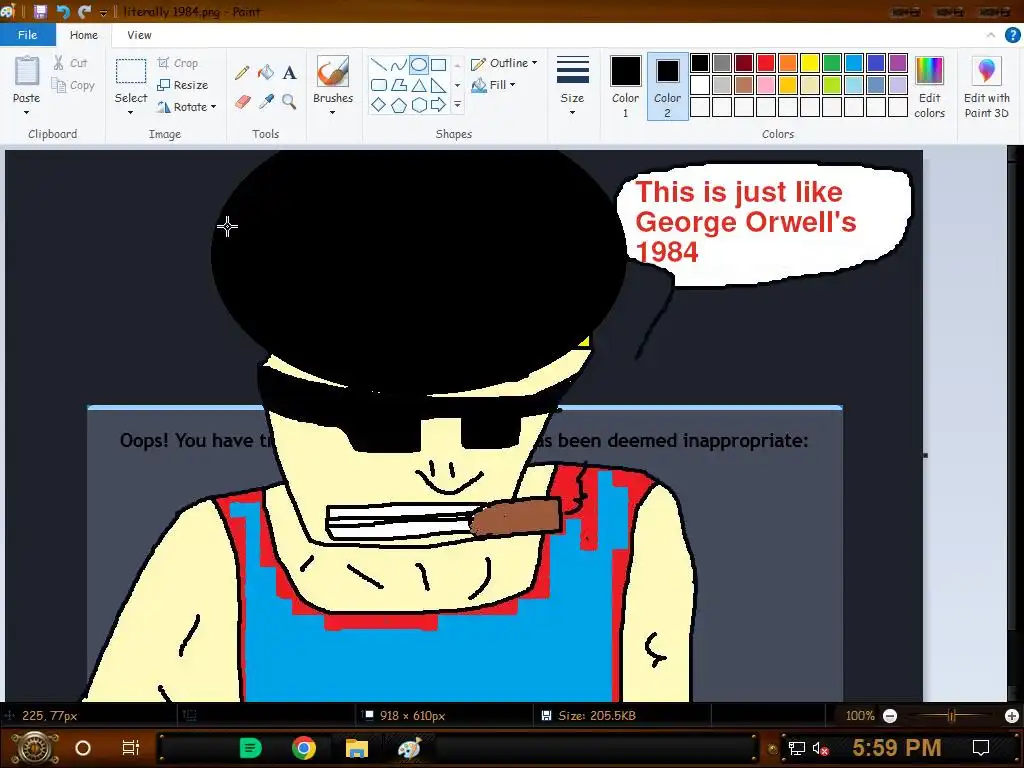Screen dimensions: 1024x768
Task: Click the Undo arrow in title bar
Action: 63,11
